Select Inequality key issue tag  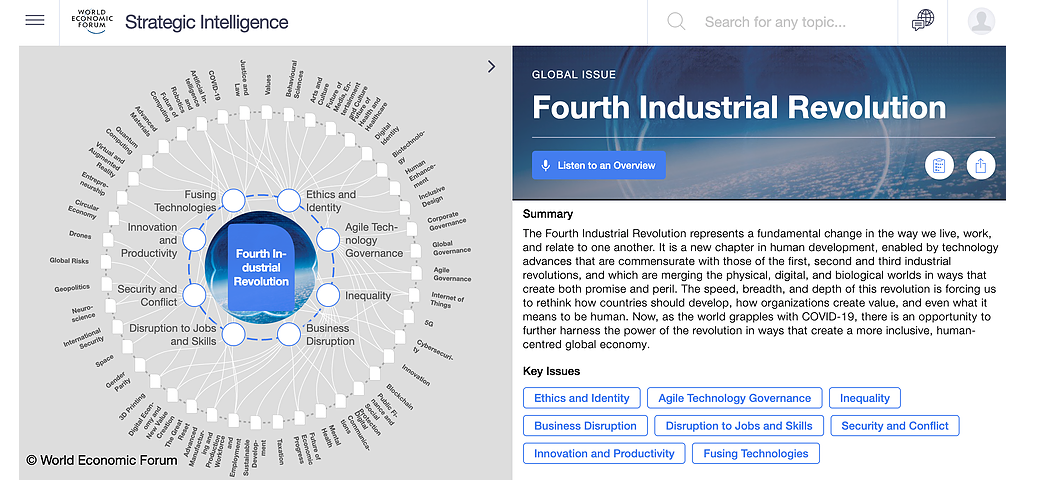865,399
